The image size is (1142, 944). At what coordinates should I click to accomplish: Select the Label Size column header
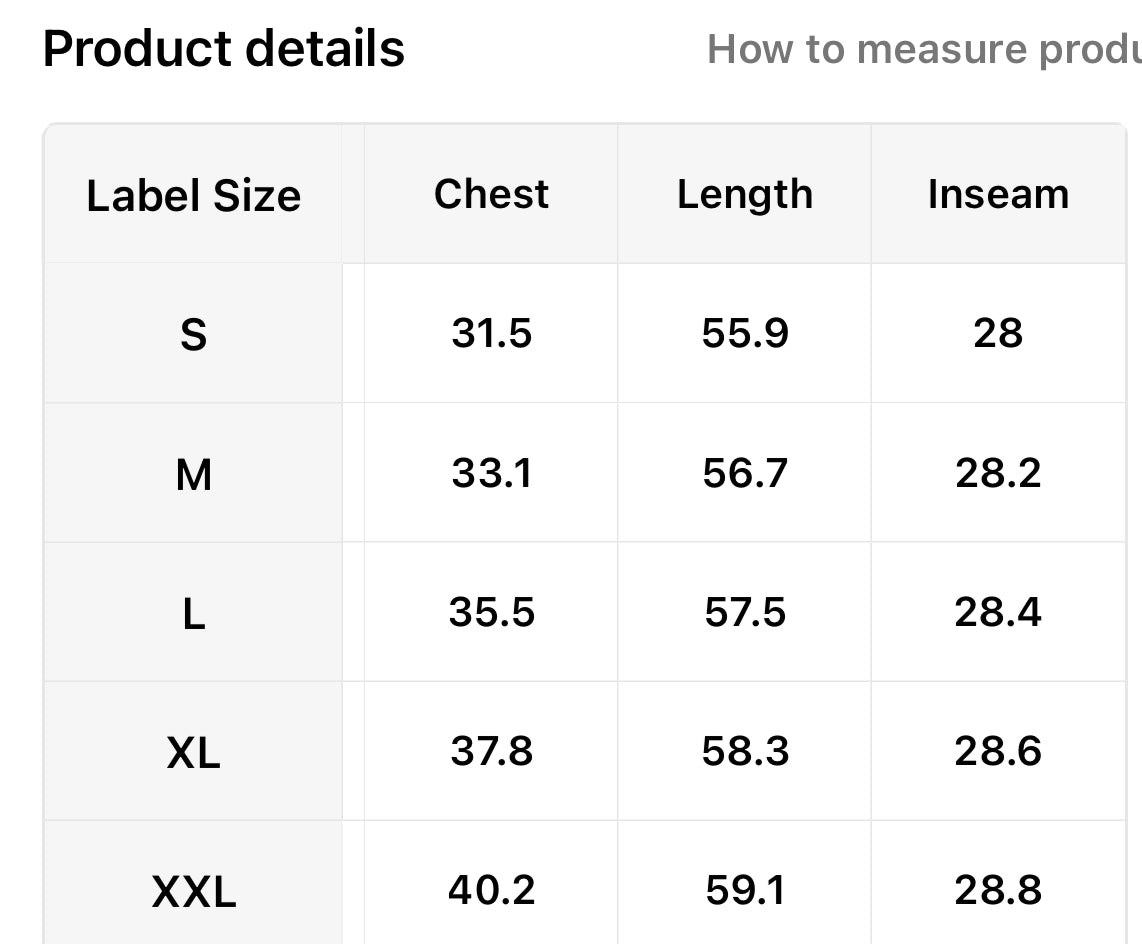click(x=193, y=195)
